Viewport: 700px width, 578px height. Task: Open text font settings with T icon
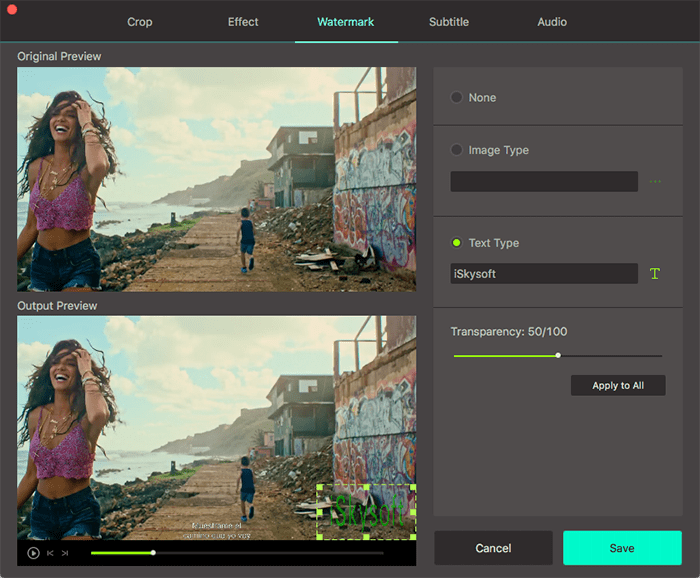[x=655, y=274]
